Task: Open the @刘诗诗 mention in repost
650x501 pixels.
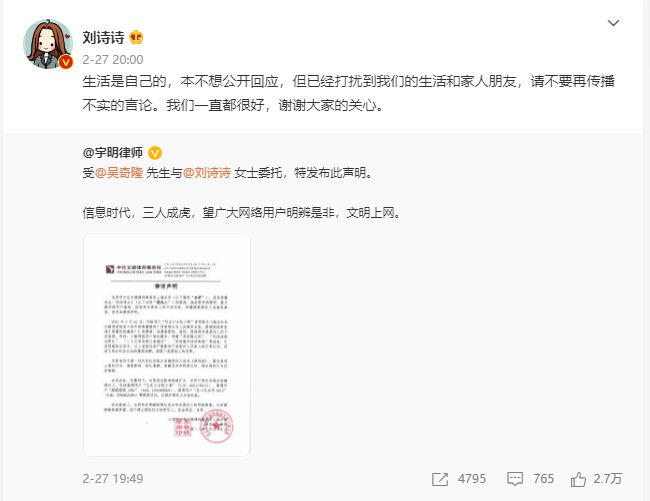Action: point(207,172)
